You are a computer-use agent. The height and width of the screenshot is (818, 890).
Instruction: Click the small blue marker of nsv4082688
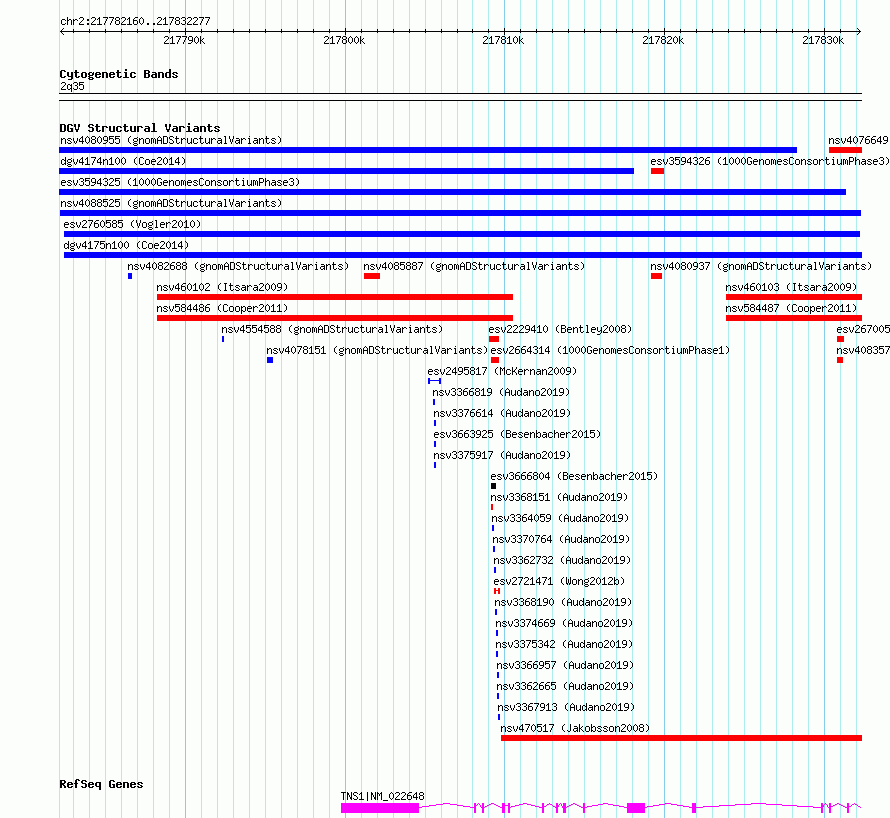coord(130,276)
